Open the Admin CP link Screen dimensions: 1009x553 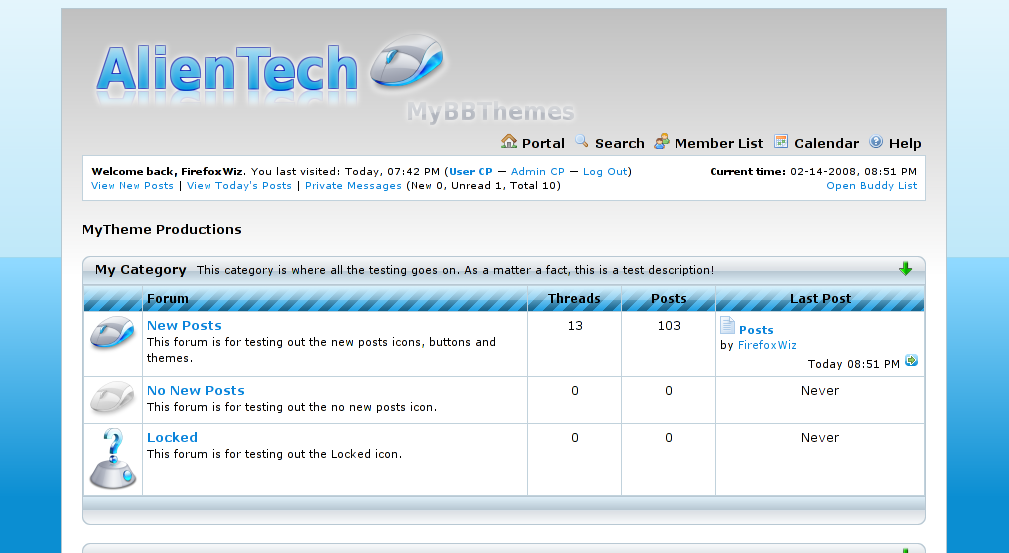click(537, 172)
